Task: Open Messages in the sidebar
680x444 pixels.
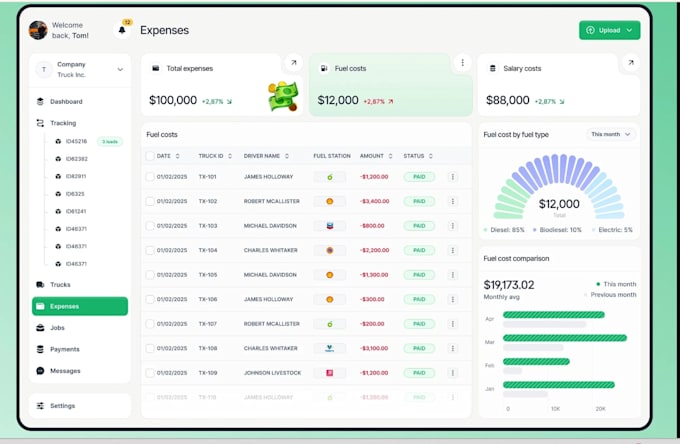Action: [65, 371]
